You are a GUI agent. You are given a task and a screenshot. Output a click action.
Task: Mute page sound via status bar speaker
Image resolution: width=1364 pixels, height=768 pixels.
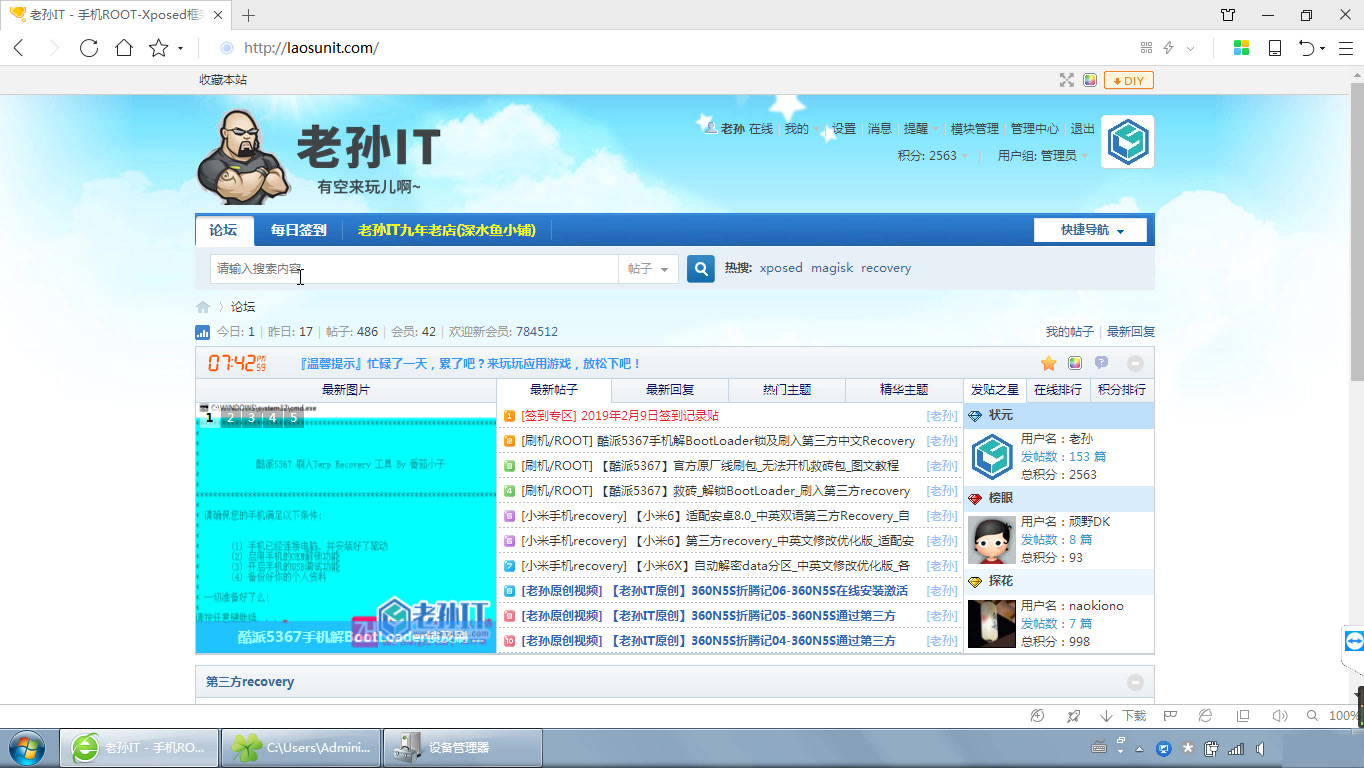point(1279,716)
